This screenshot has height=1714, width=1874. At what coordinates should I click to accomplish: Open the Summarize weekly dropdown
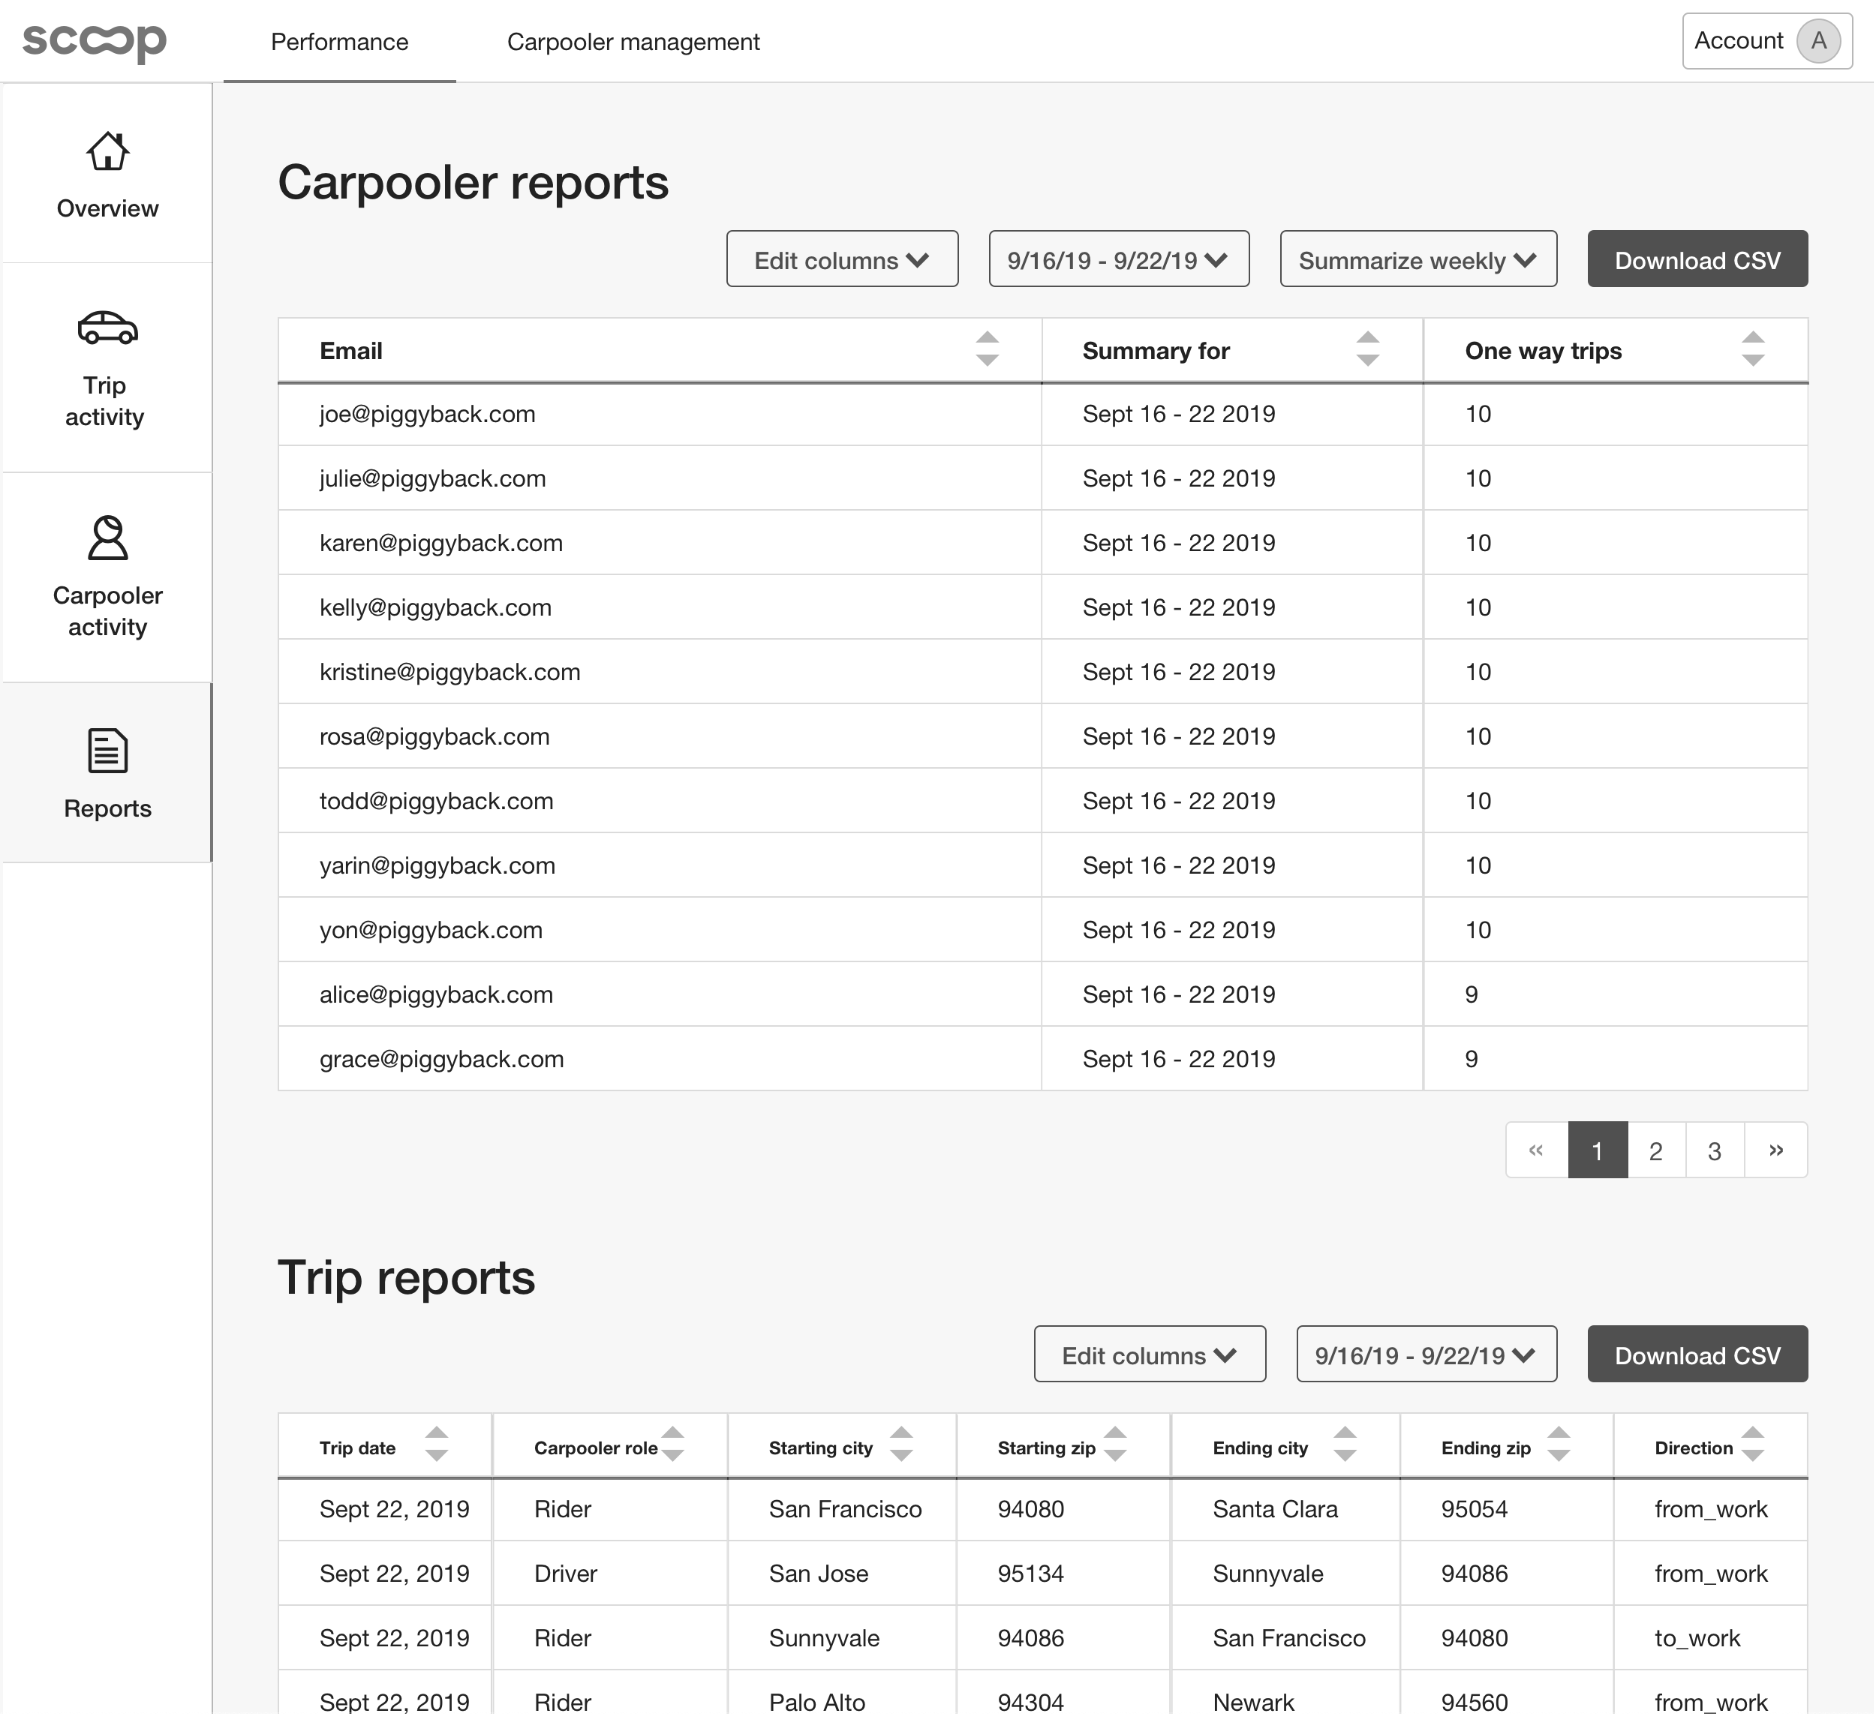[1417, 259]
